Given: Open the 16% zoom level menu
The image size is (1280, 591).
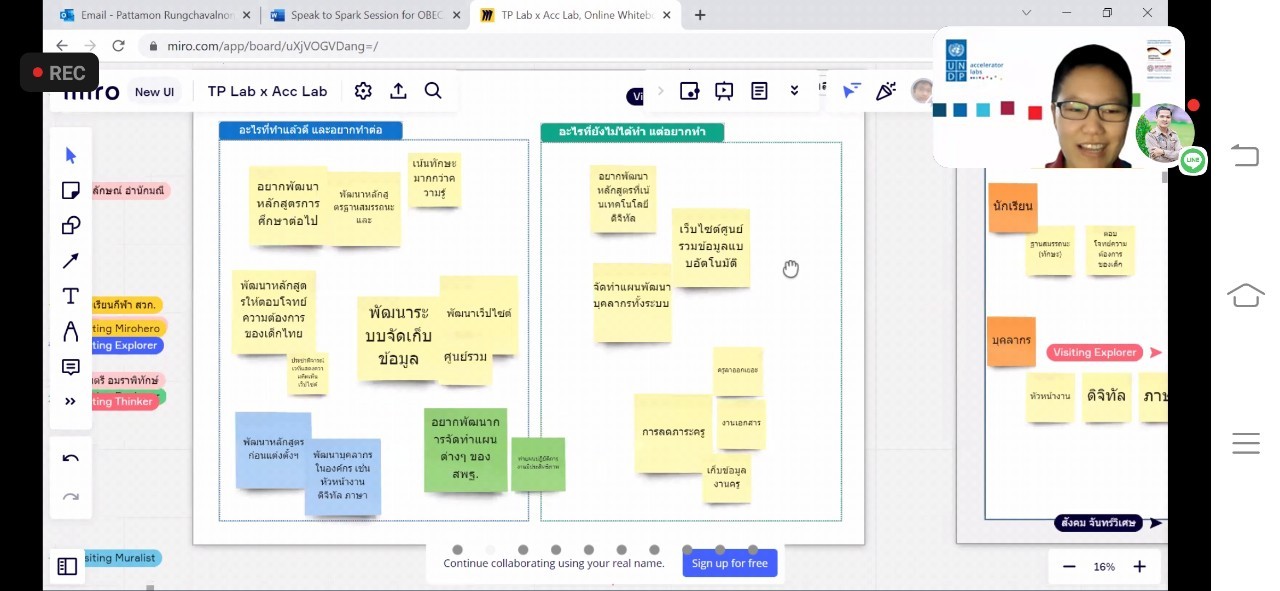Looking at the screenshot, I should (1104, 567).
